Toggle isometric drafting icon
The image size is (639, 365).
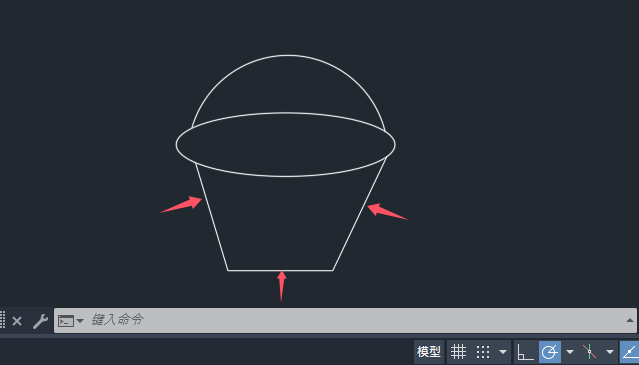point(589,351)
